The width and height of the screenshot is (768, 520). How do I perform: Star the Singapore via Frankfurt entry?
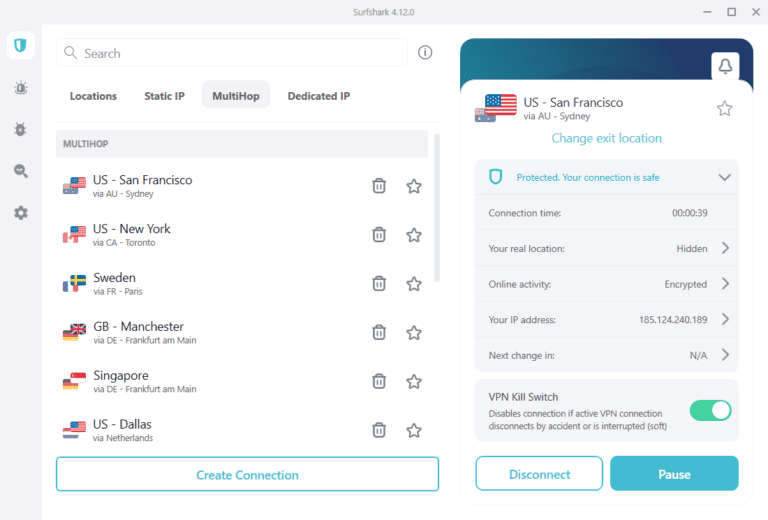point(414,381)
